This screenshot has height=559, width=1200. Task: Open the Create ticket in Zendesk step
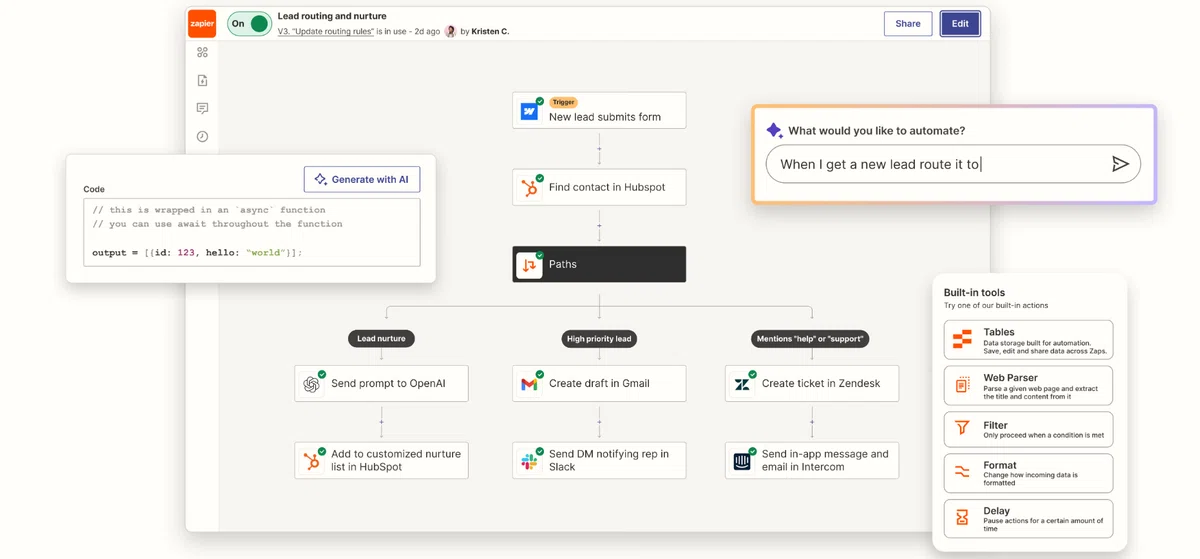[x=811, y=383]
